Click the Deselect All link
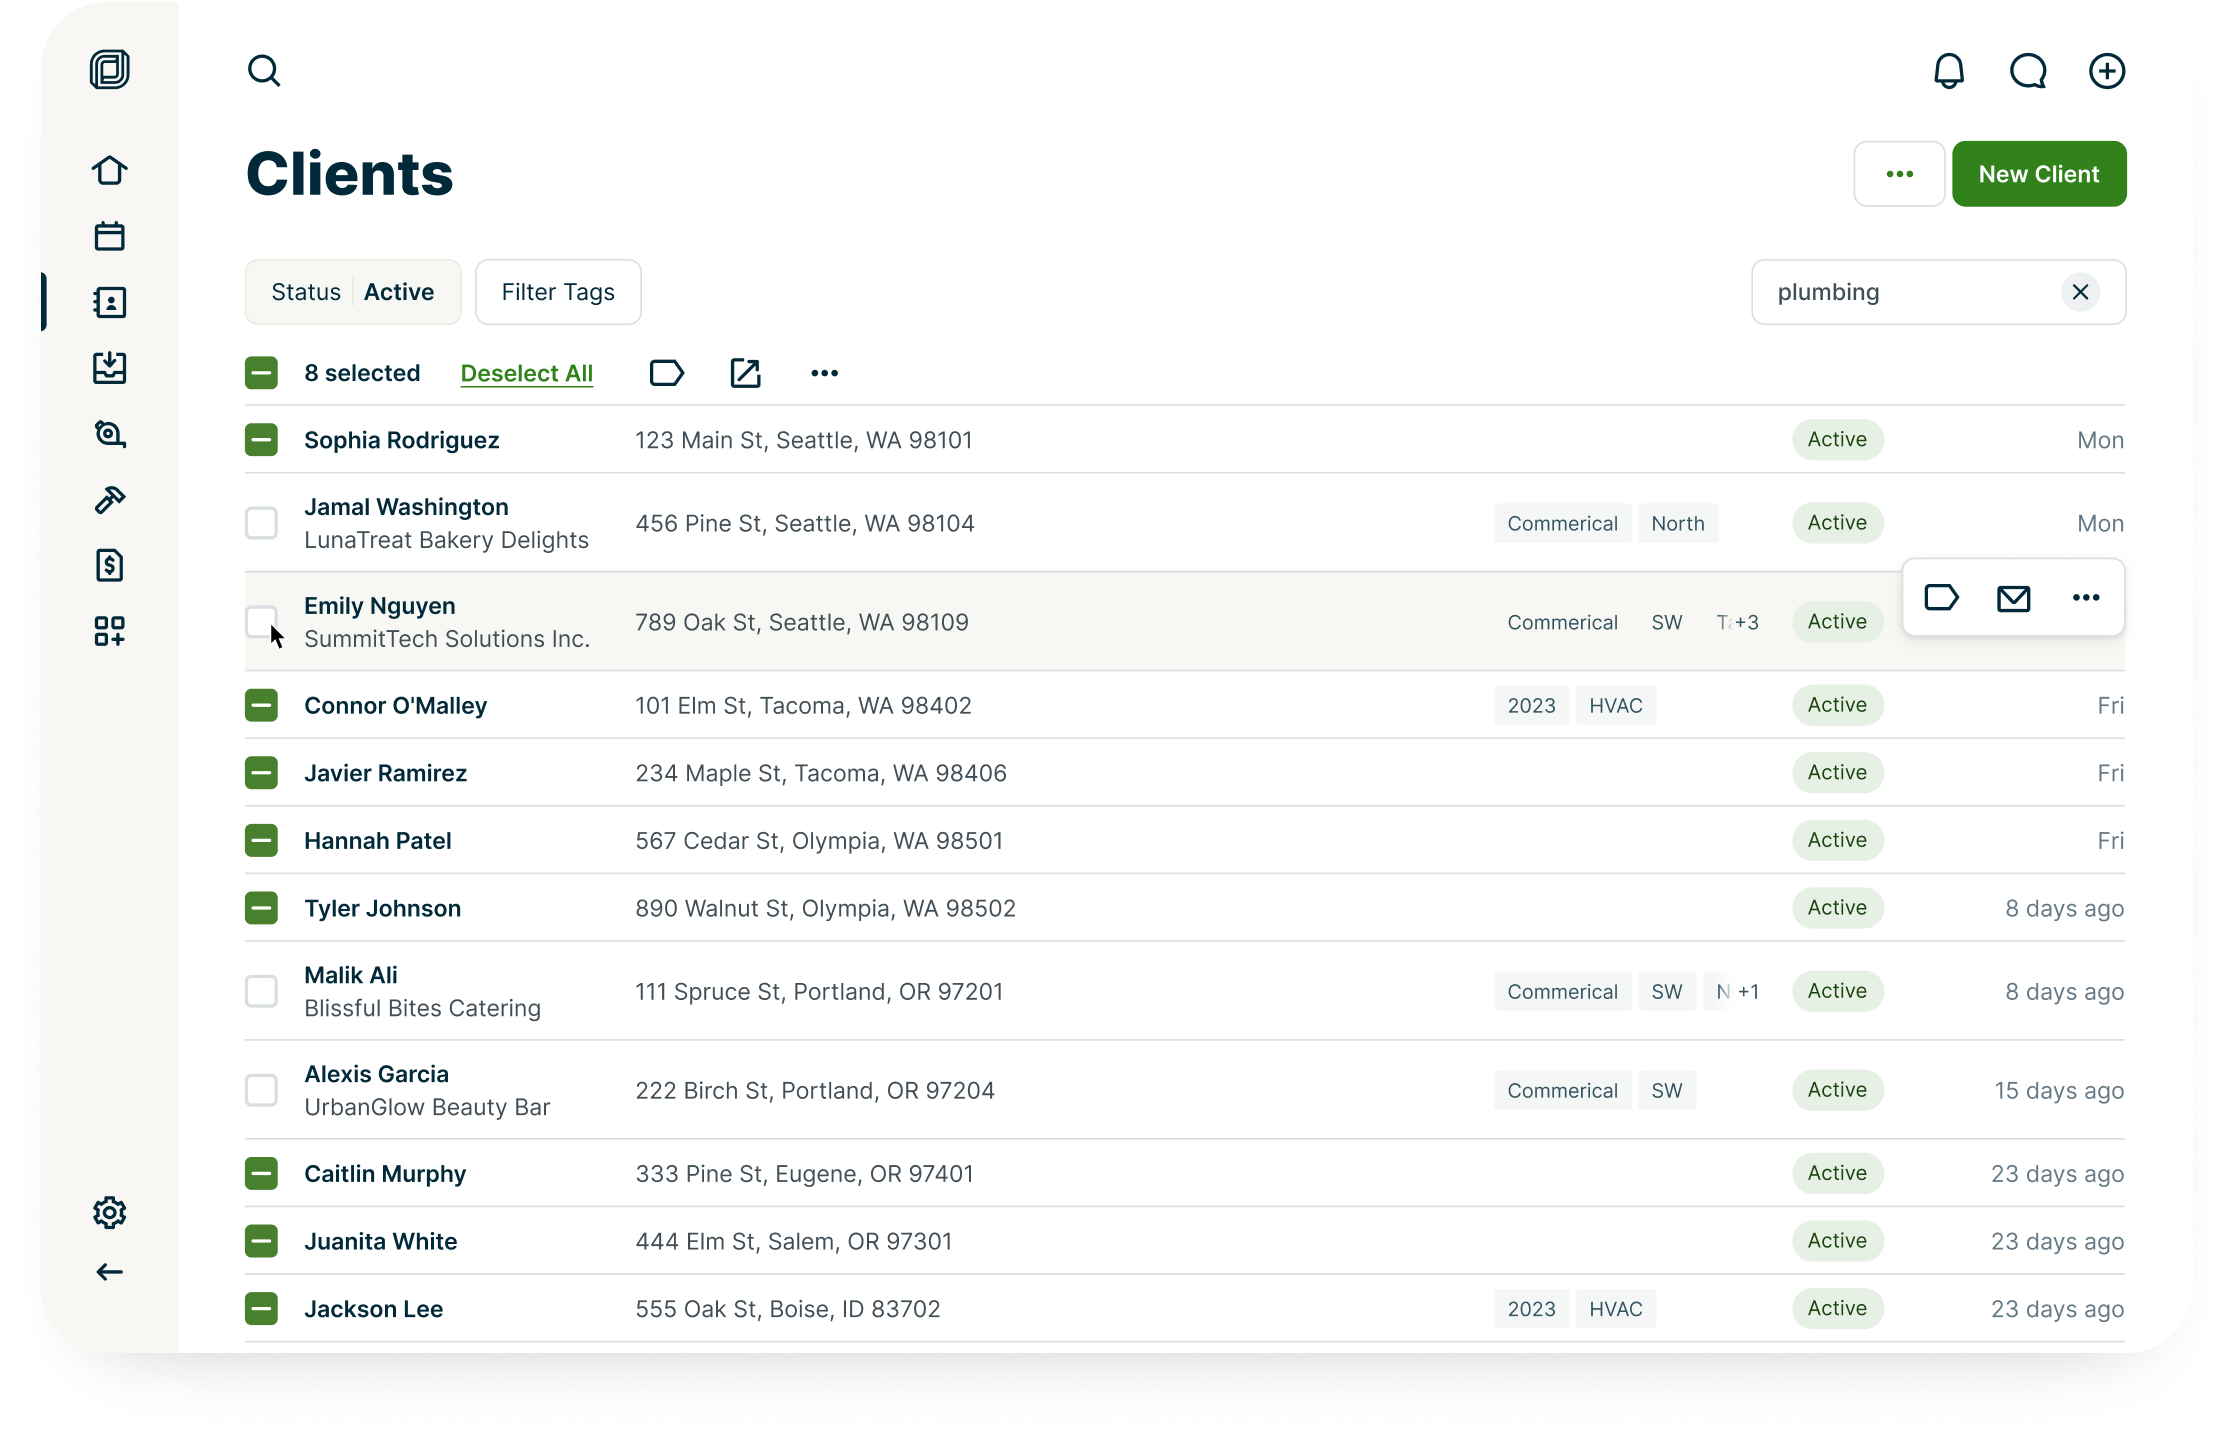 click(x=526, y=373)
